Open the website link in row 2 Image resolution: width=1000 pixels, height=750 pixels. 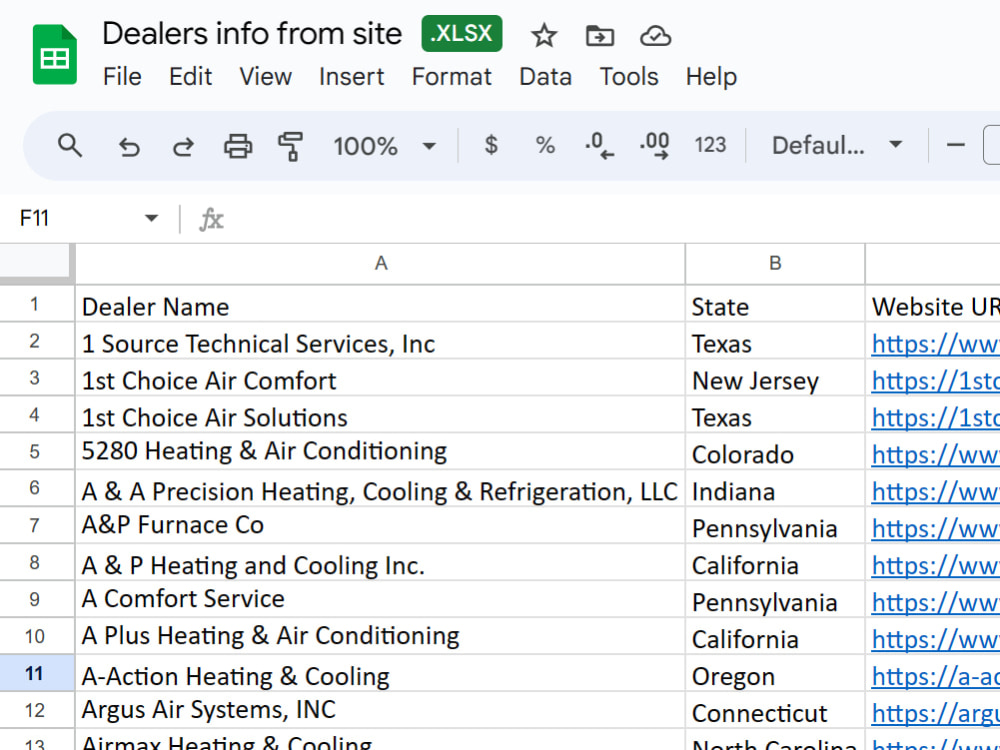(x=936, y=344)
